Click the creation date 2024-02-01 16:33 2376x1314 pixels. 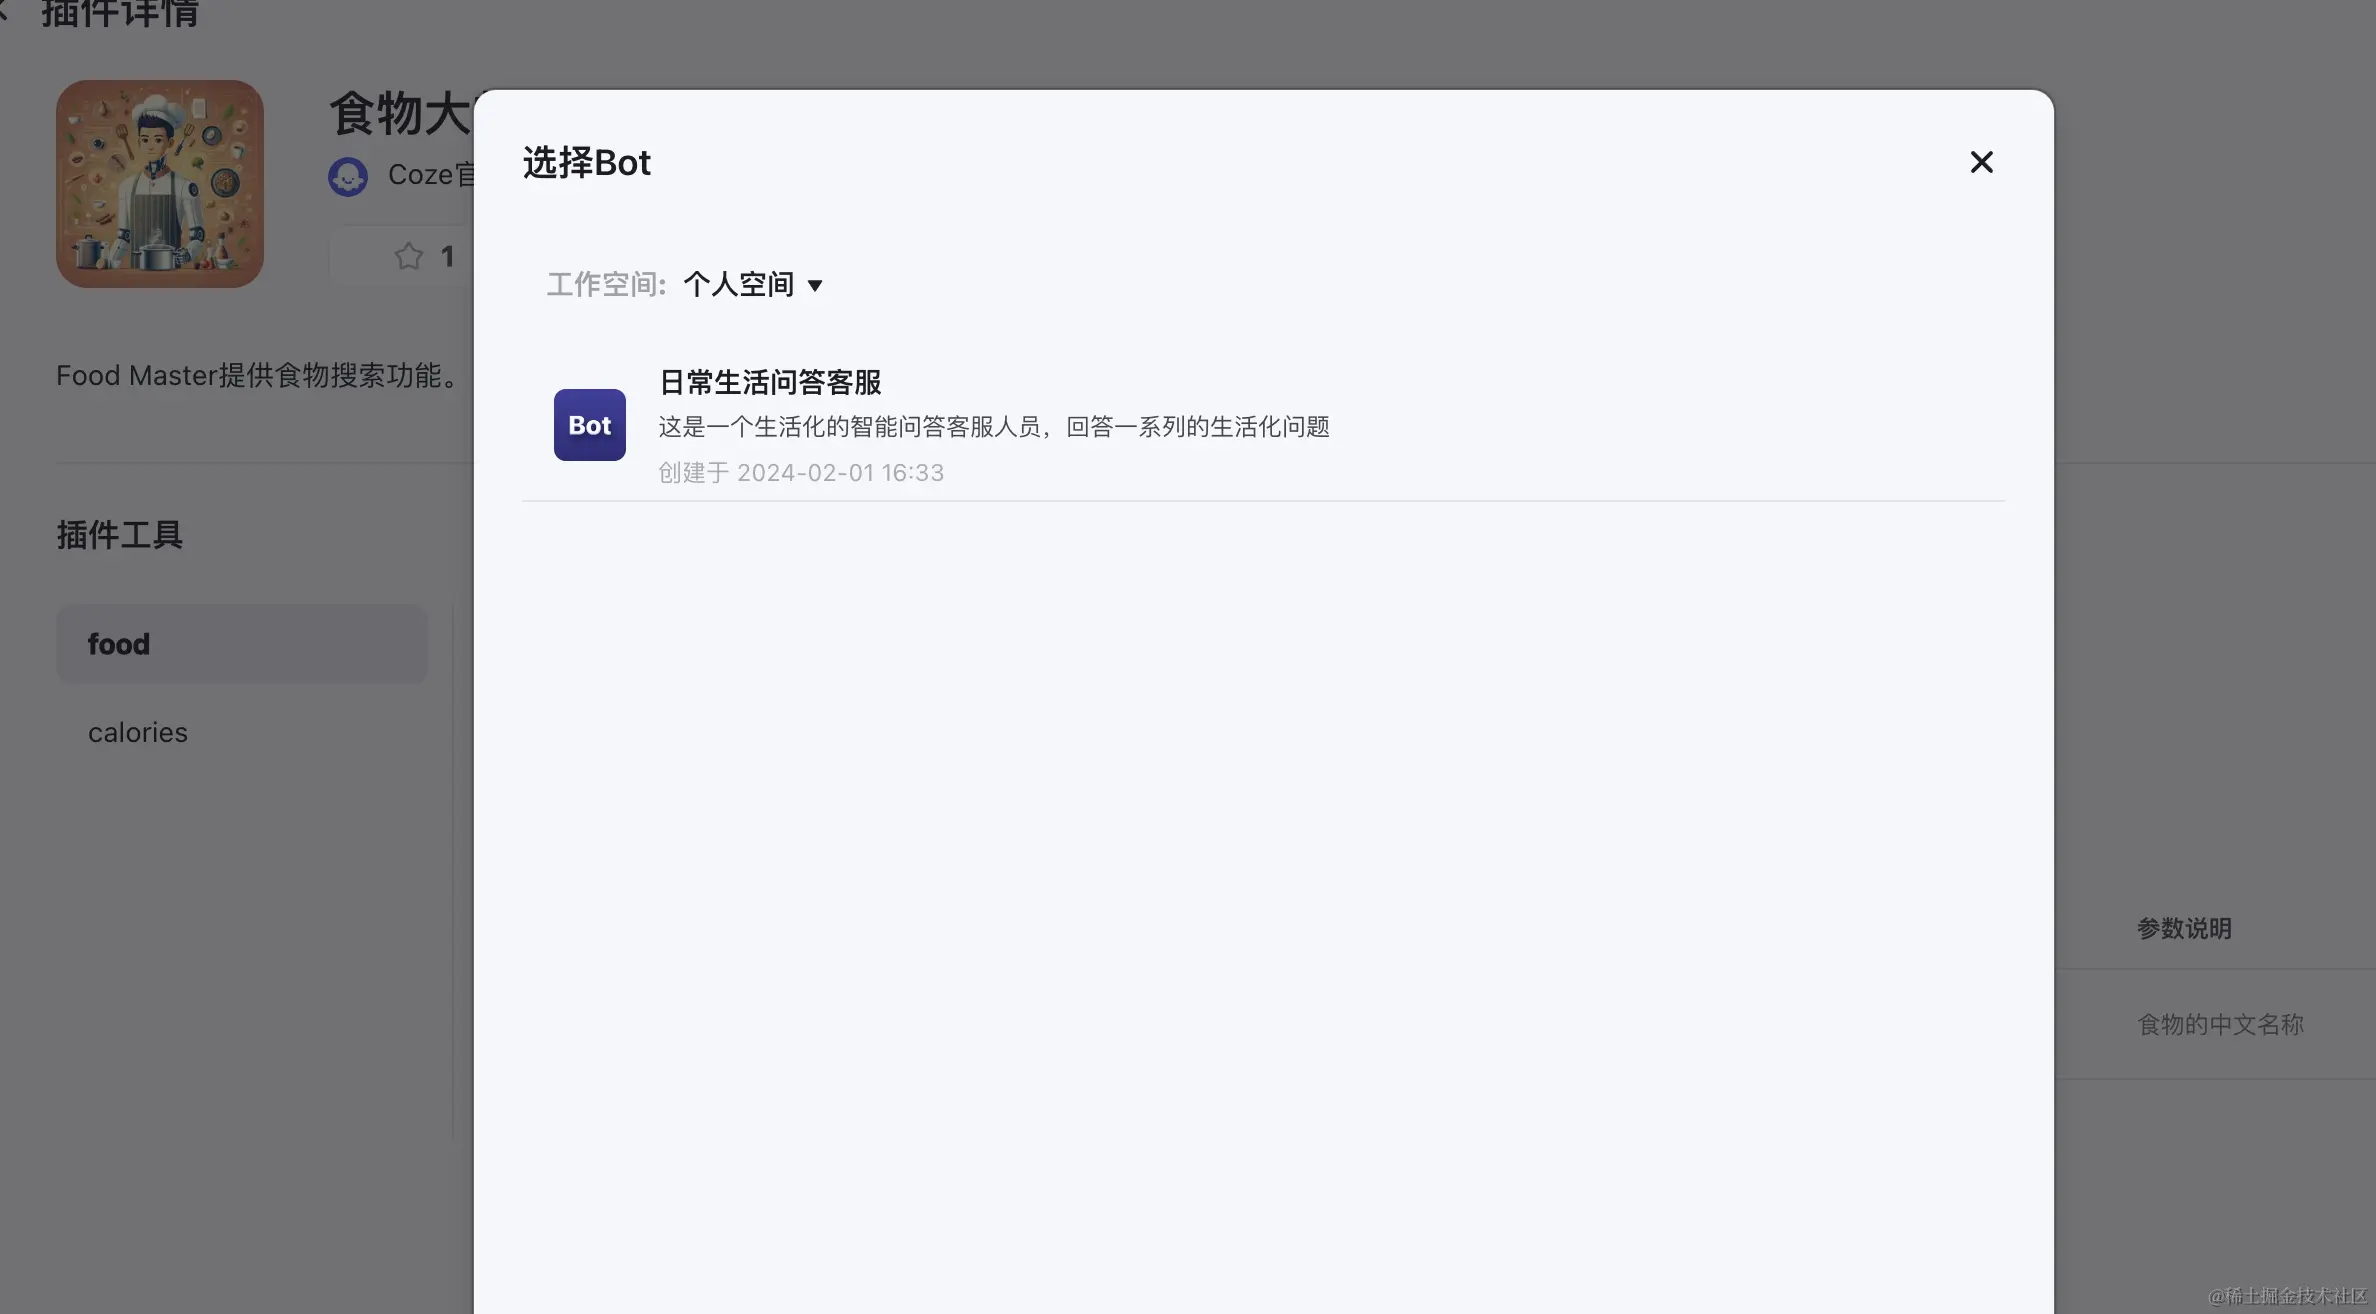[x=840, y=472]
